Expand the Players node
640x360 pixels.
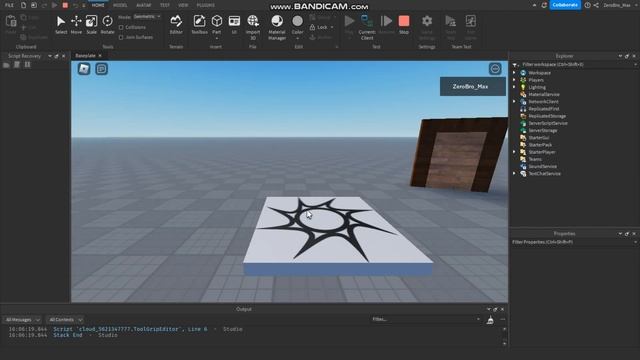514,80
